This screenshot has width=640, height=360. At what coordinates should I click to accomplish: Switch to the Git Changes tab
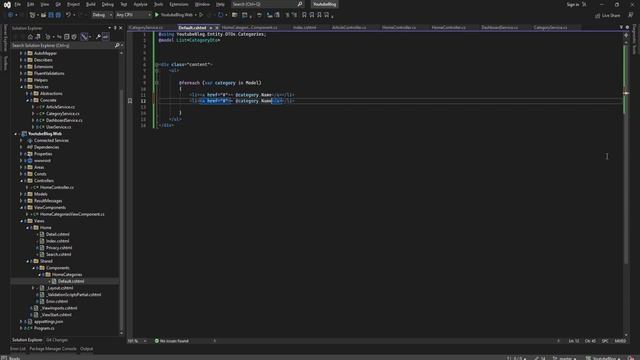point(57,340)
